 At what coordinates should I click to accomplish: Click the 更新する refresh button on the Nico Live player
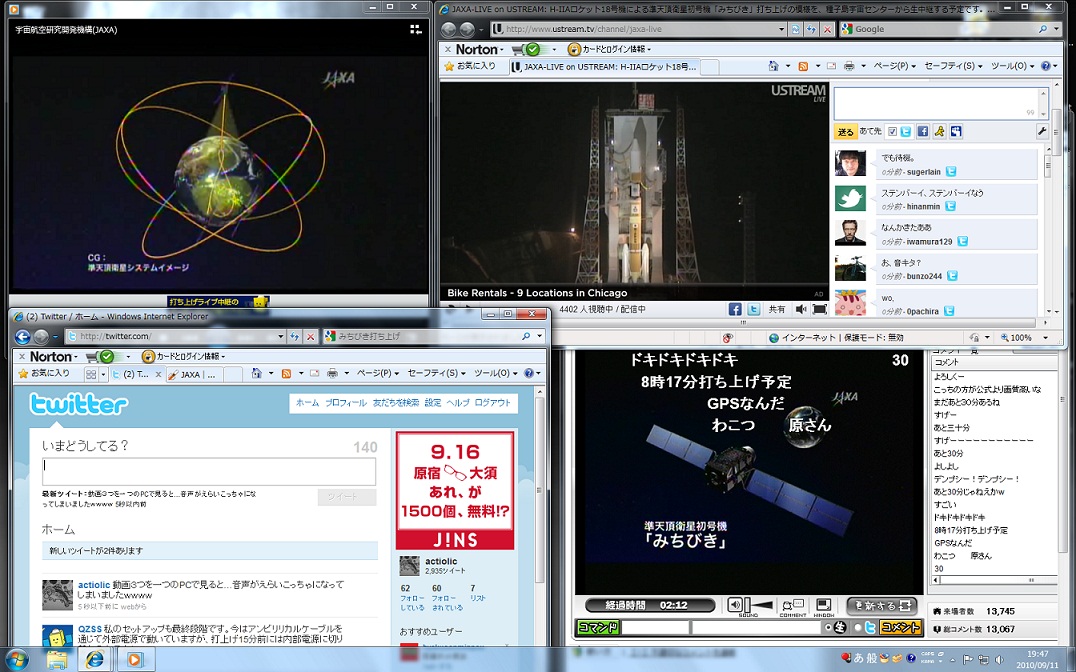882,605
